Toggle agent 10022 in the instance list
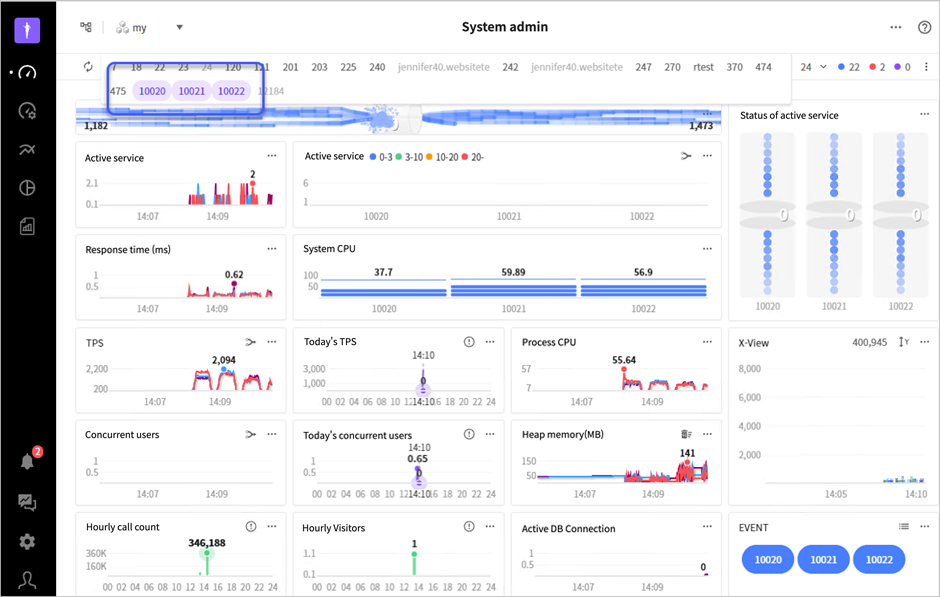Viewport: 940px width, 597px height. pyautogui.click(x=231, y=91)
